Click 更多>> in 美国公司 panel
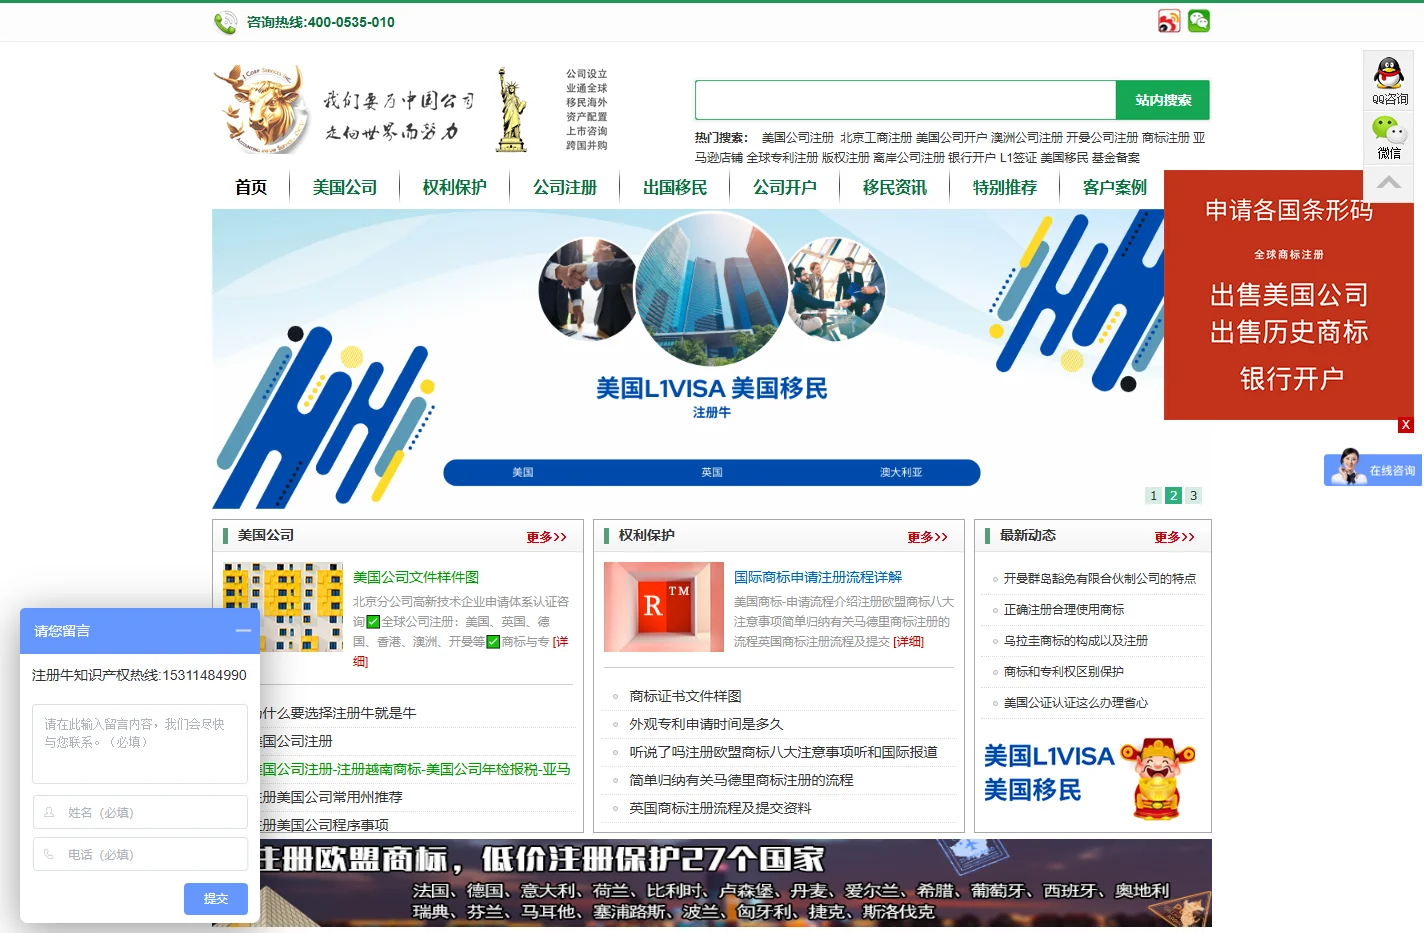This screenshot has width=1424, height=933. point(546,537)
